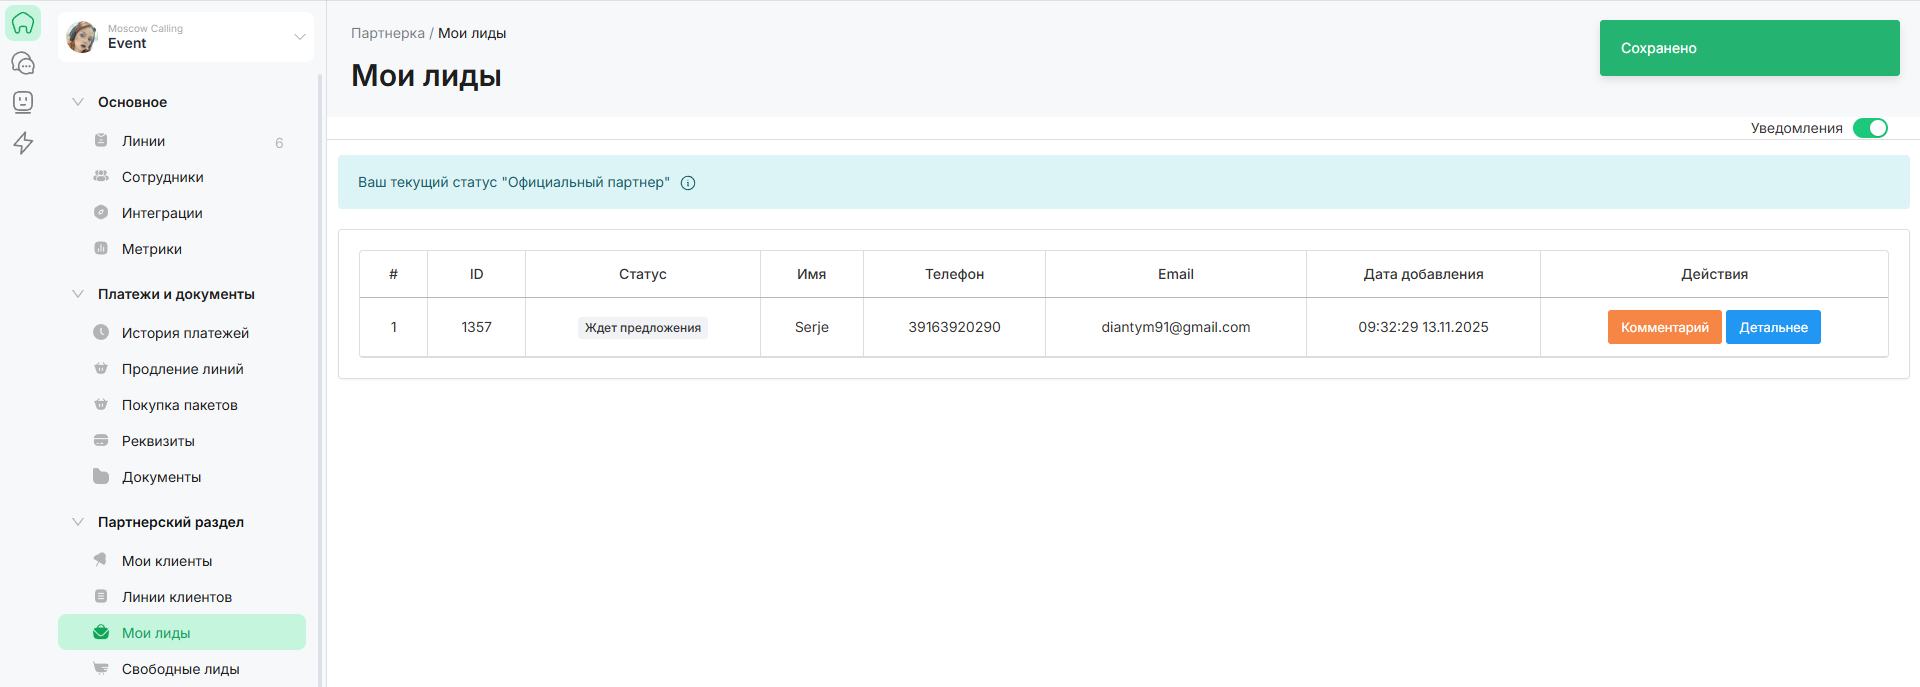
Task: Dismiss the green Сохранено notification
Action: [1749, 48]
